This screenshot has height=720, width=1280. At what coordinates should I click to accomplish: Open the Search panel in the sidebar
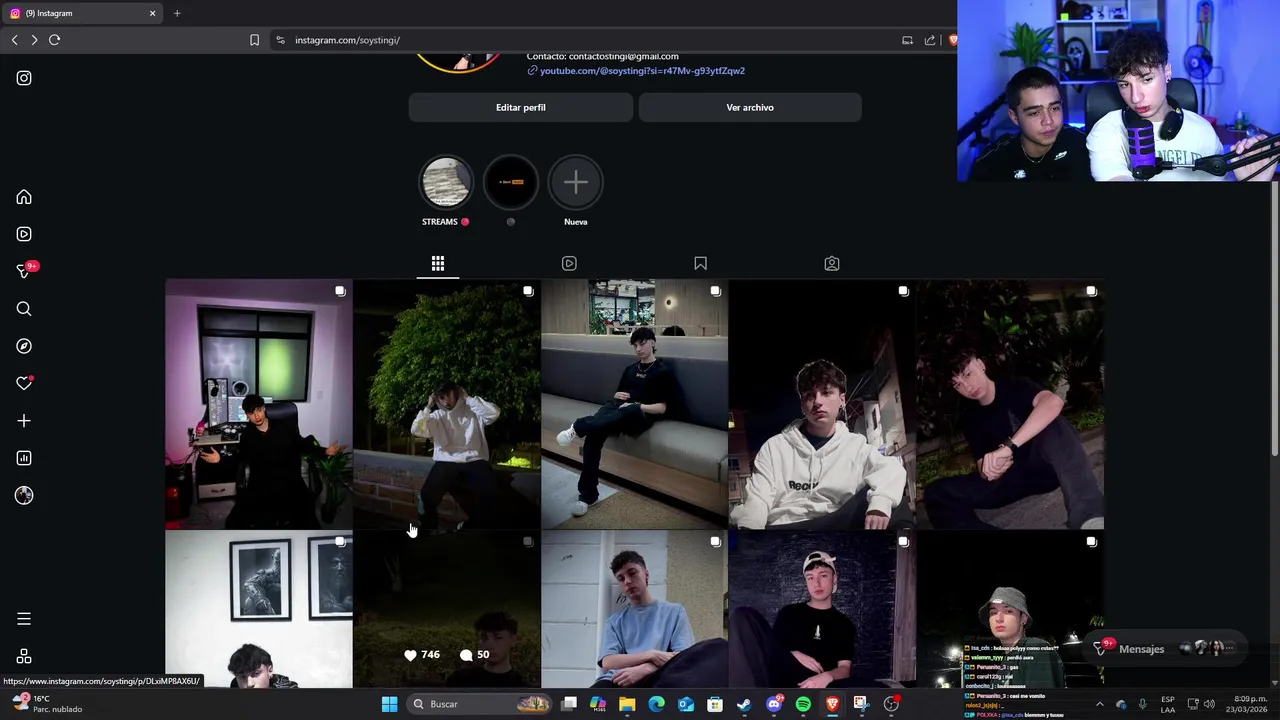point(24,309)
